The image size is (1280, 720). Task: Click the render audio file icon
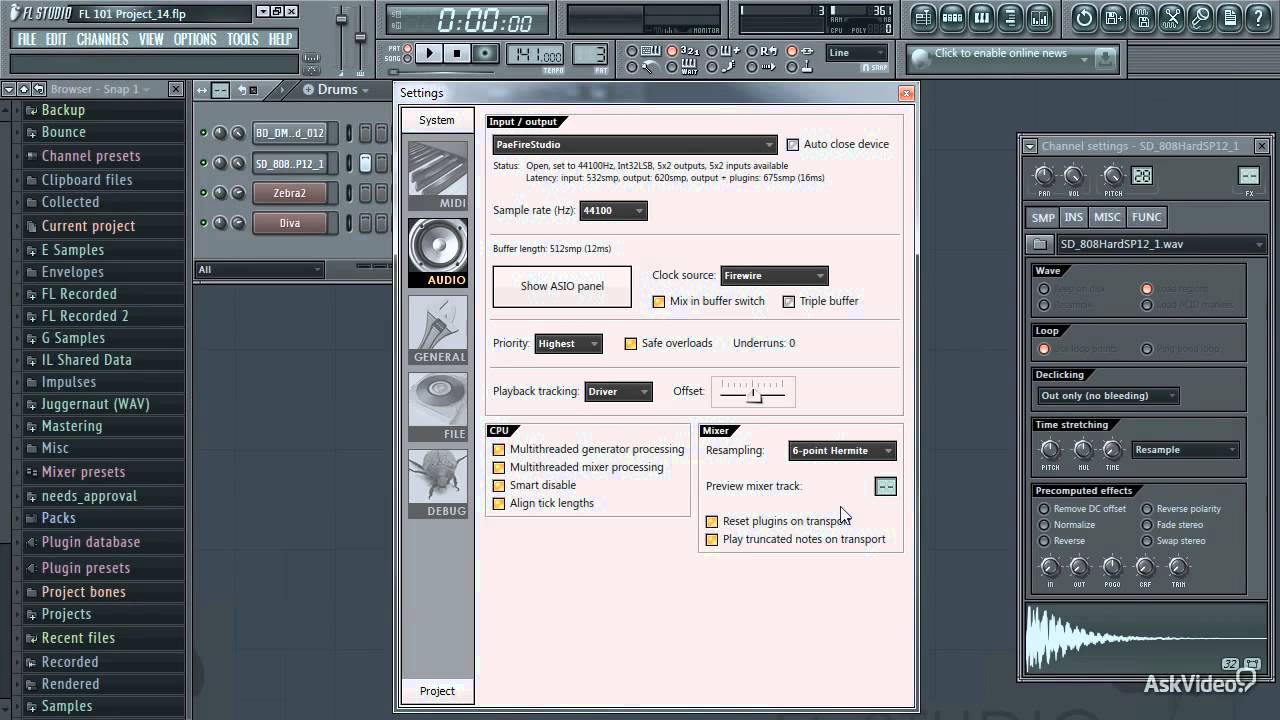pyautogui.click(x=1142, y=17)
